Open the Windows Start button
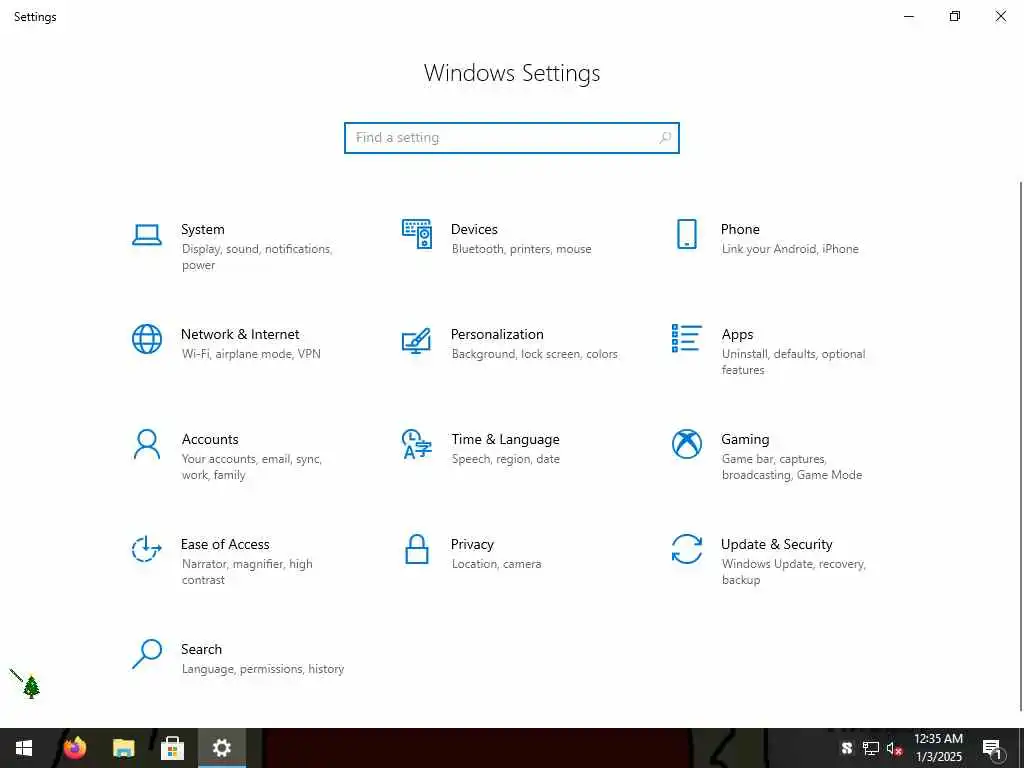The width and height of the screenshot is (1024, 768). coord(24,748)
